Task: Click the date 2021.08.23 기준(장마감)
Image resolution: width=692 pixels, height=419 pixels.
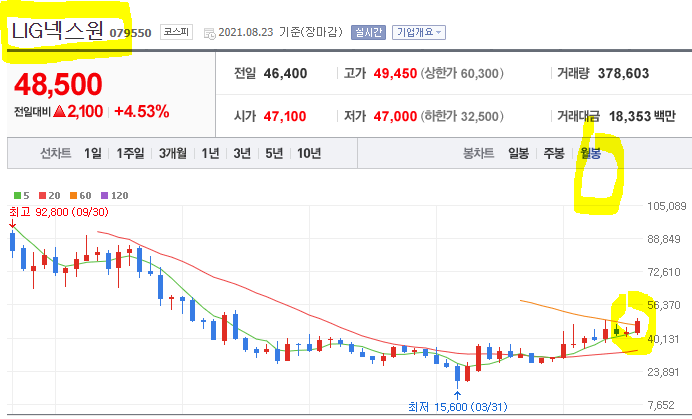Action: [x=280, y=32]
